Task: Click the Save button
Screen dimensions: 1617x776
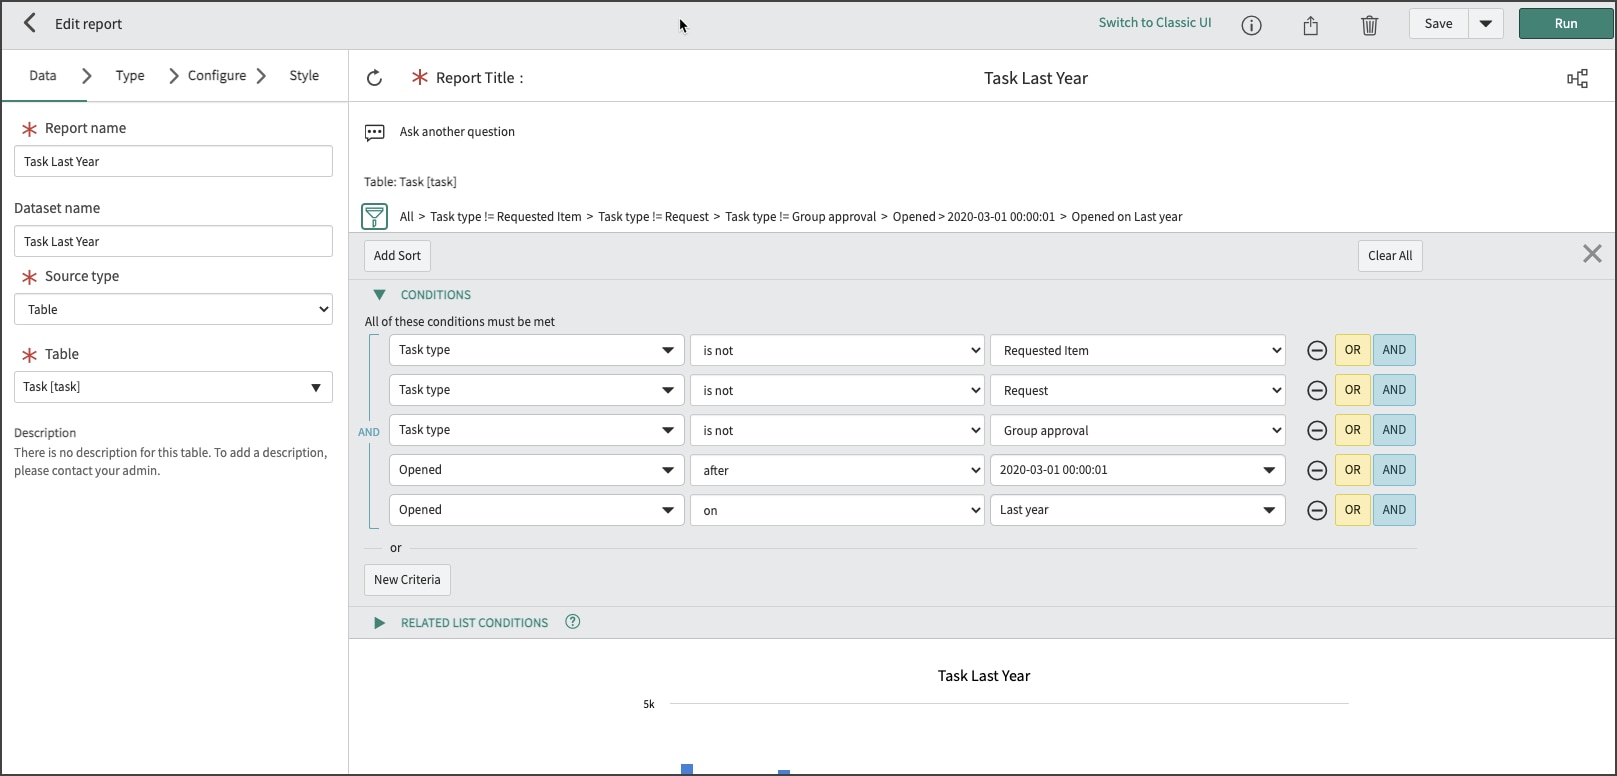Action: (x=1438, y=24)
